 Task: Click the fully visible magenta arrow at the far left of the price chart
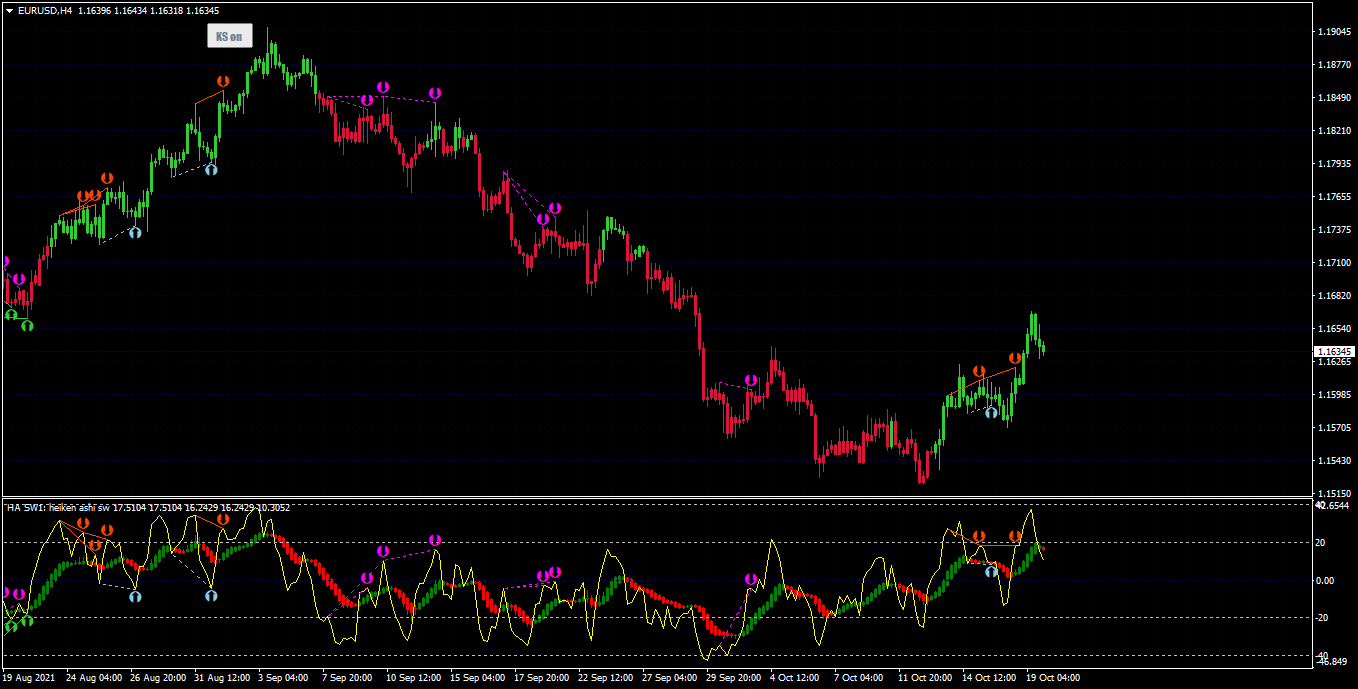point(19,279)
